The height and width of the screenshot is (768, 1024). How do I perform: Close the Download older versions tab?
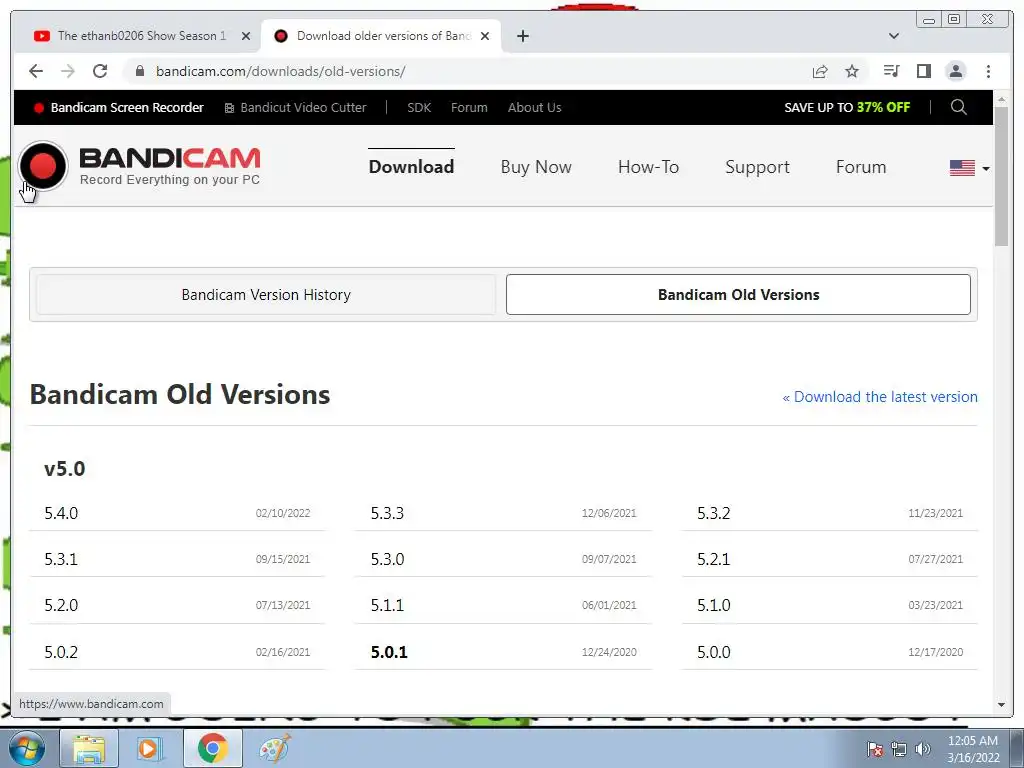485,36
